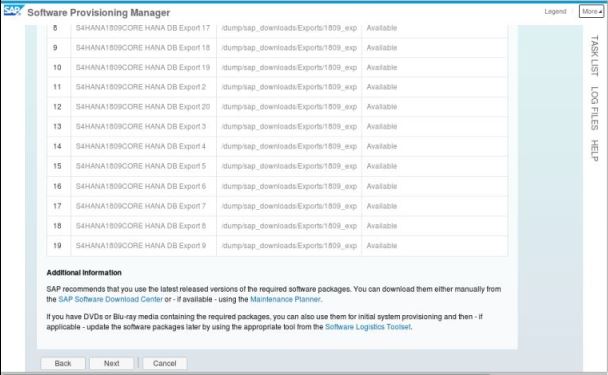Click row number 10 cell
This screenshot has width=608, height=375.
pos(59,67)
